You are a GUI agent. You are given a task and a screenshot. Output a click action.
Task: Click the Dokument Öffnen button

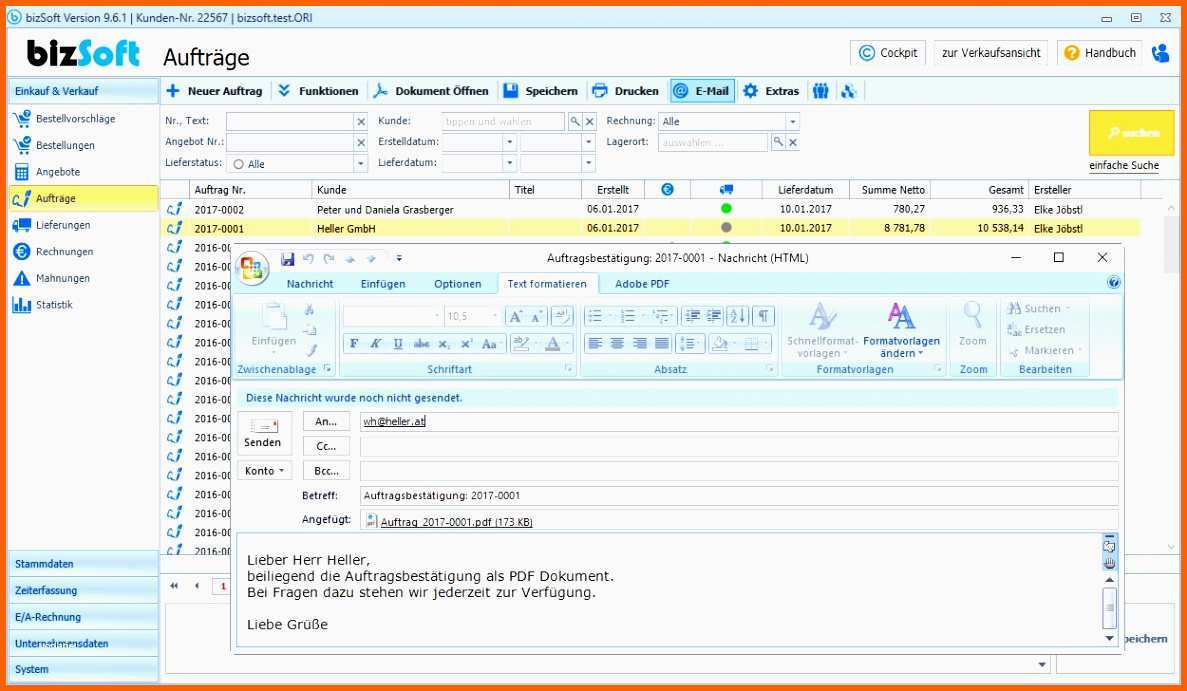point(431,91)
